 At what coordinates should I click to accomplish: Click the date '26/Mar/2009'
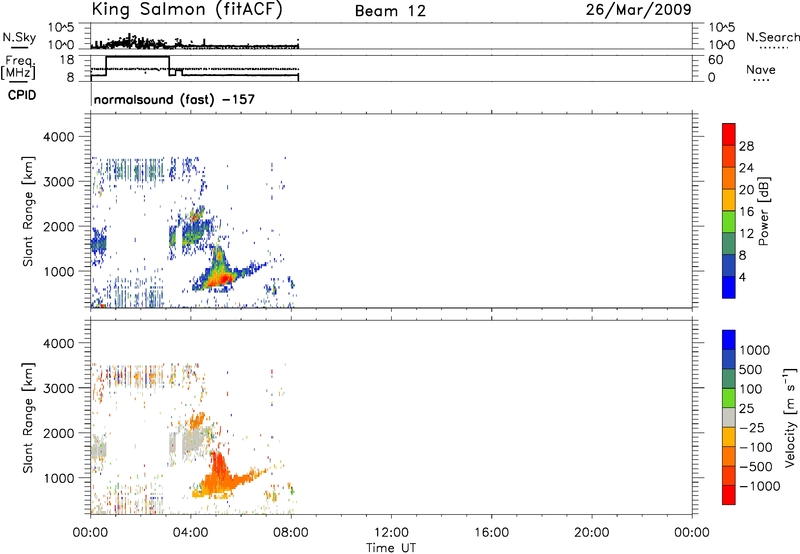tap(639, 10)
